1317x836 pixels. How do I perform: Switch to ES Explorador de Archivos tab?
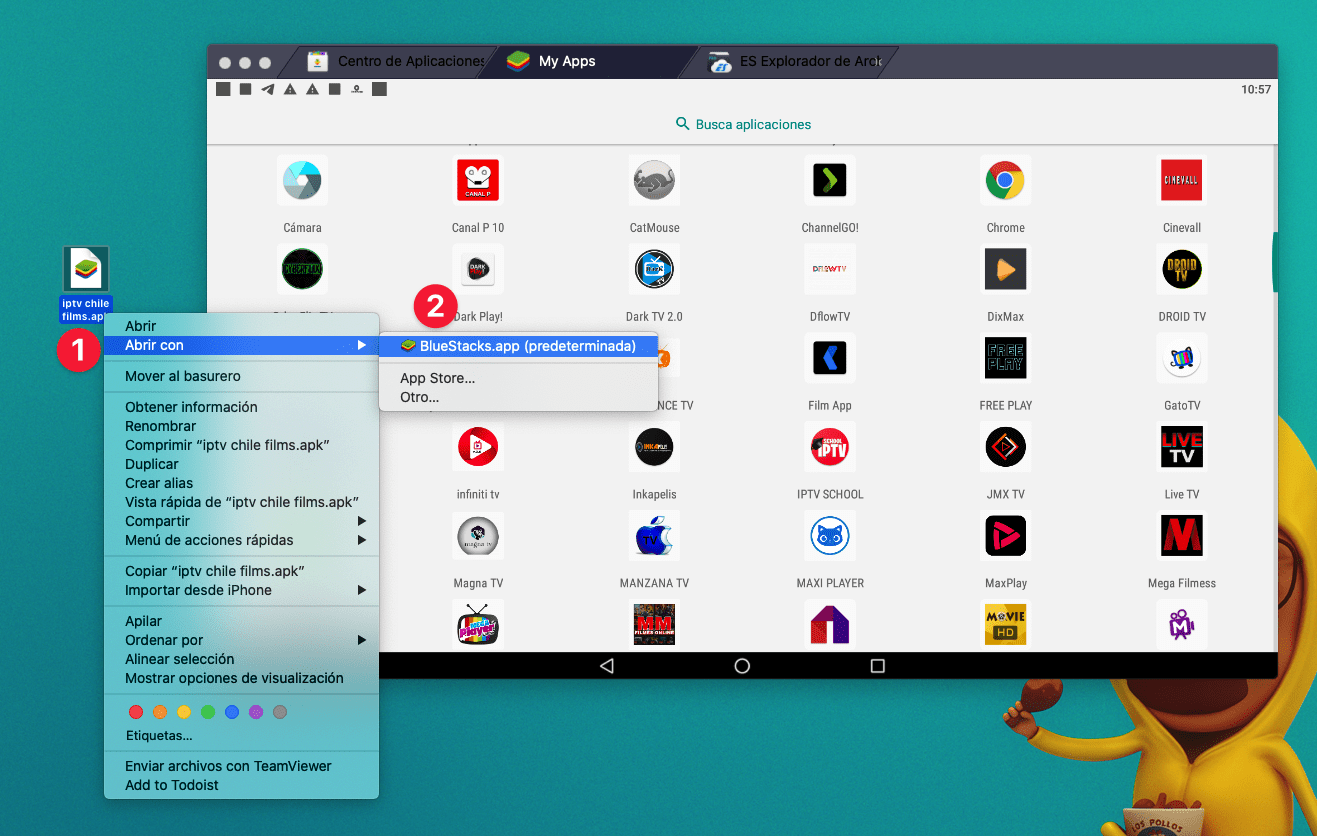tap(790, 61)
